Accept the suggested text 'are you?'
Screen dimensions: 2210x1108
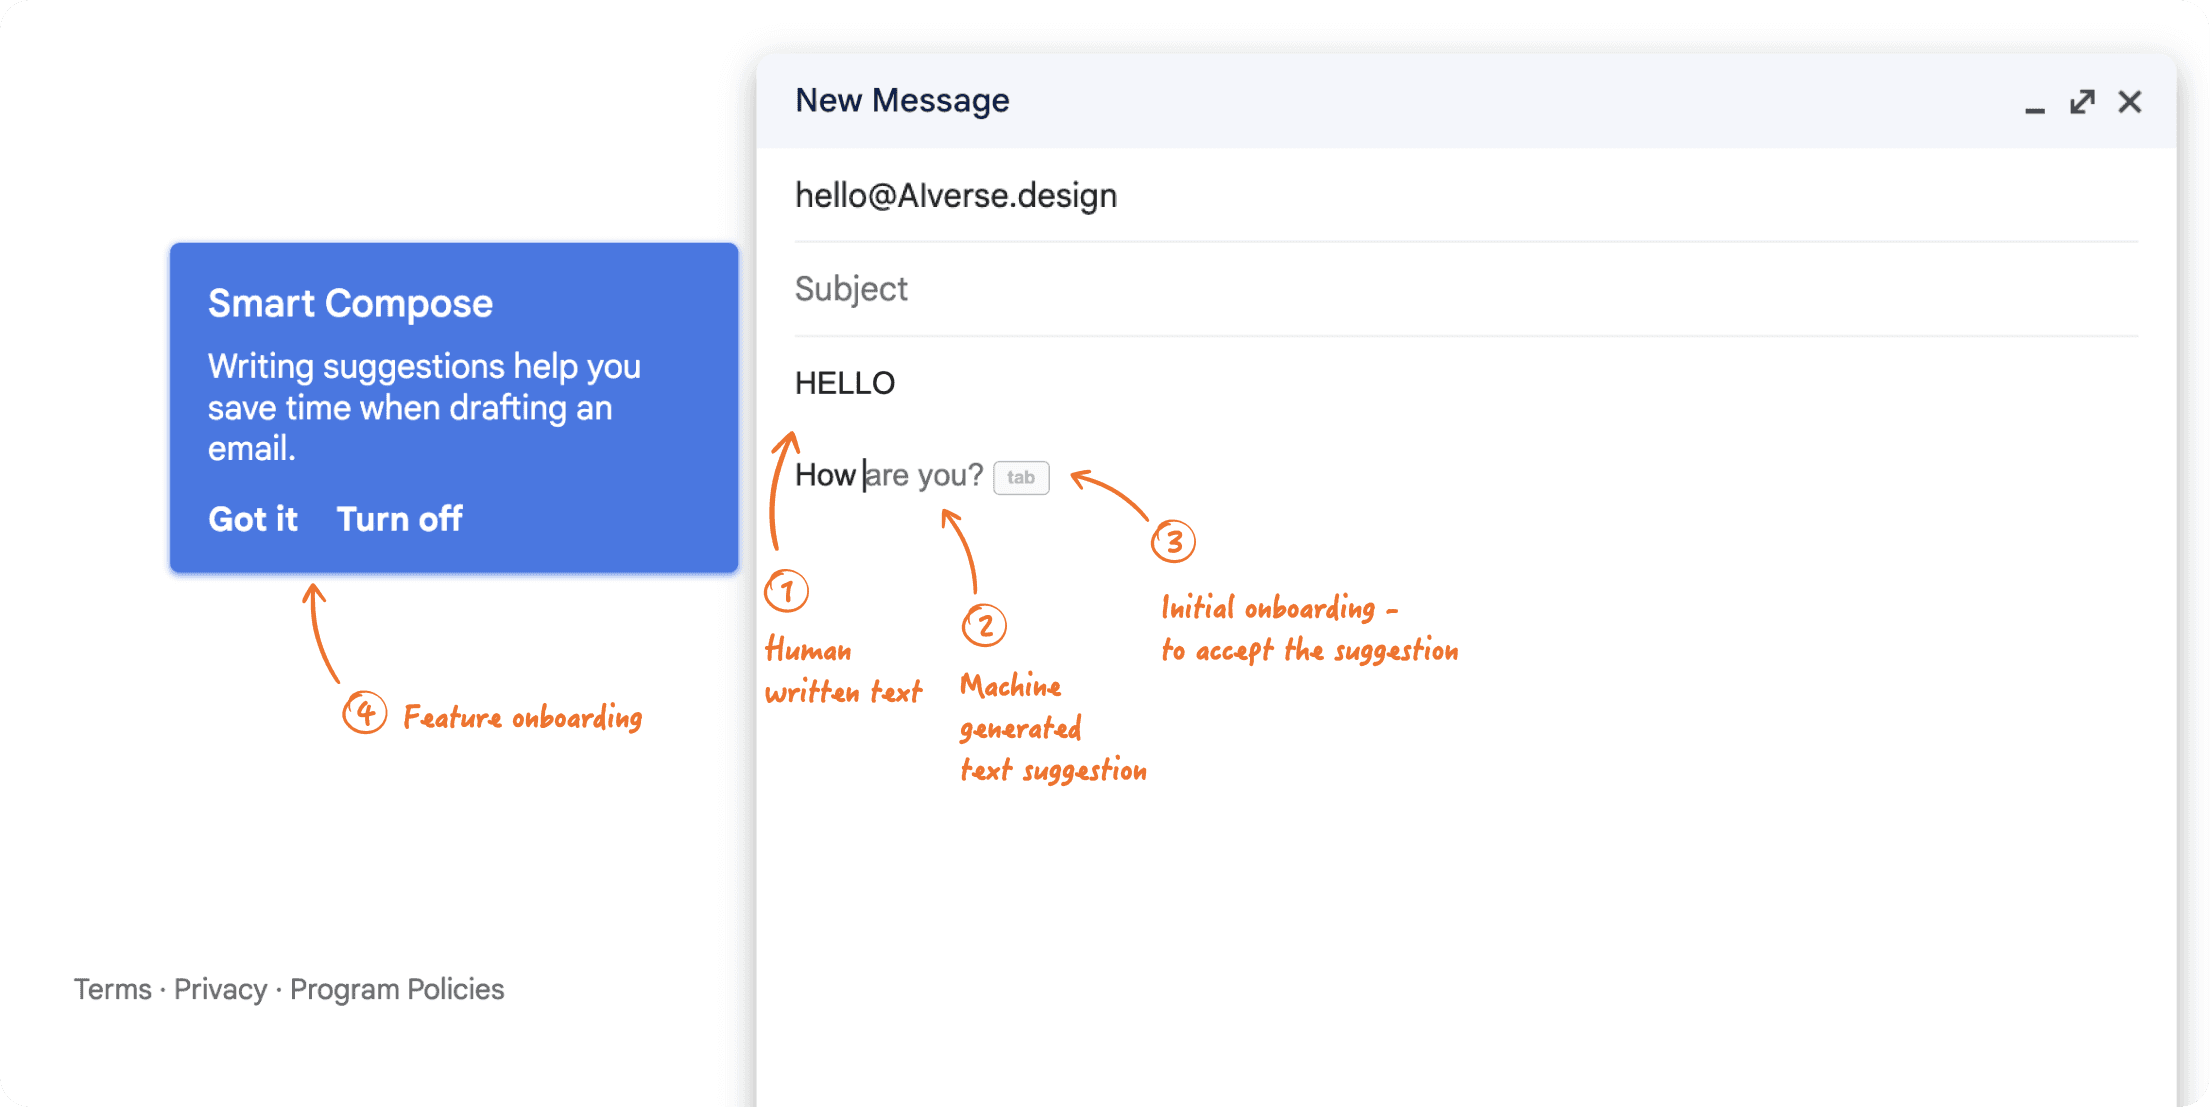point(1021,478)
